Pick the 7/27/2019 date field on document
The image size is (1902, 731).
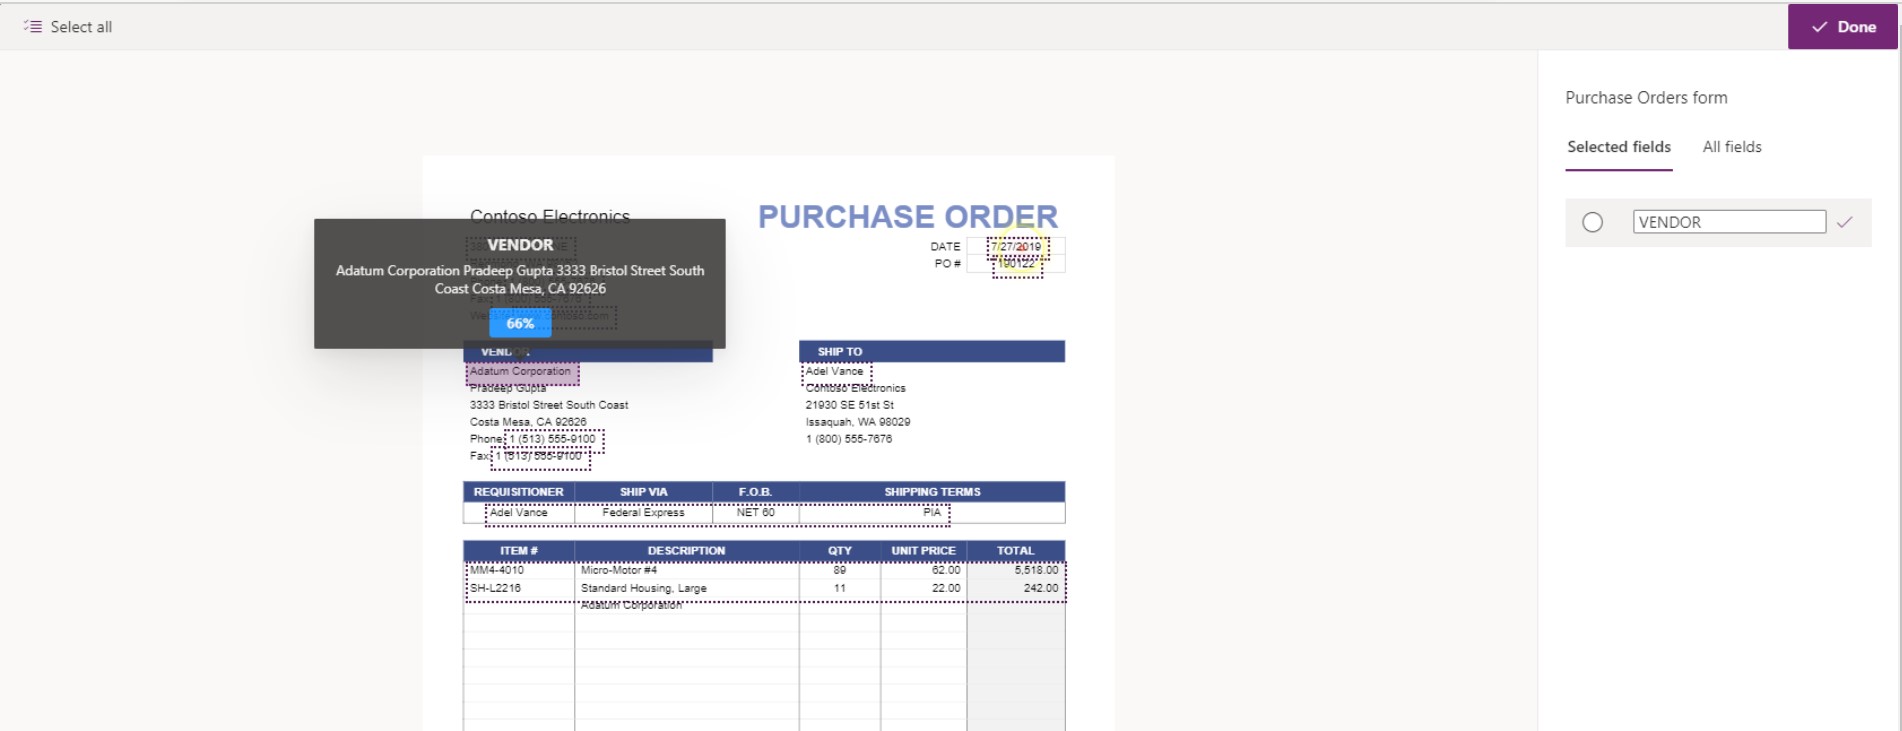1017,246
